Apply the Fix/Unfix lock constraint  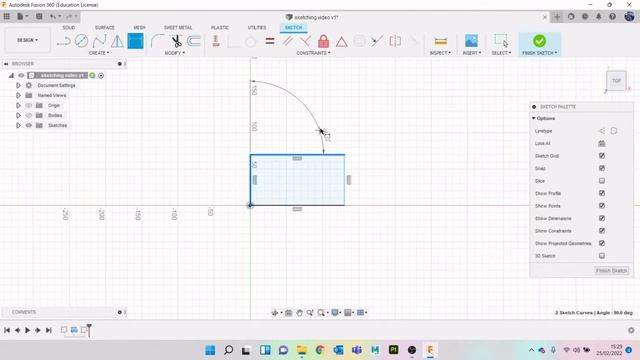323,41
